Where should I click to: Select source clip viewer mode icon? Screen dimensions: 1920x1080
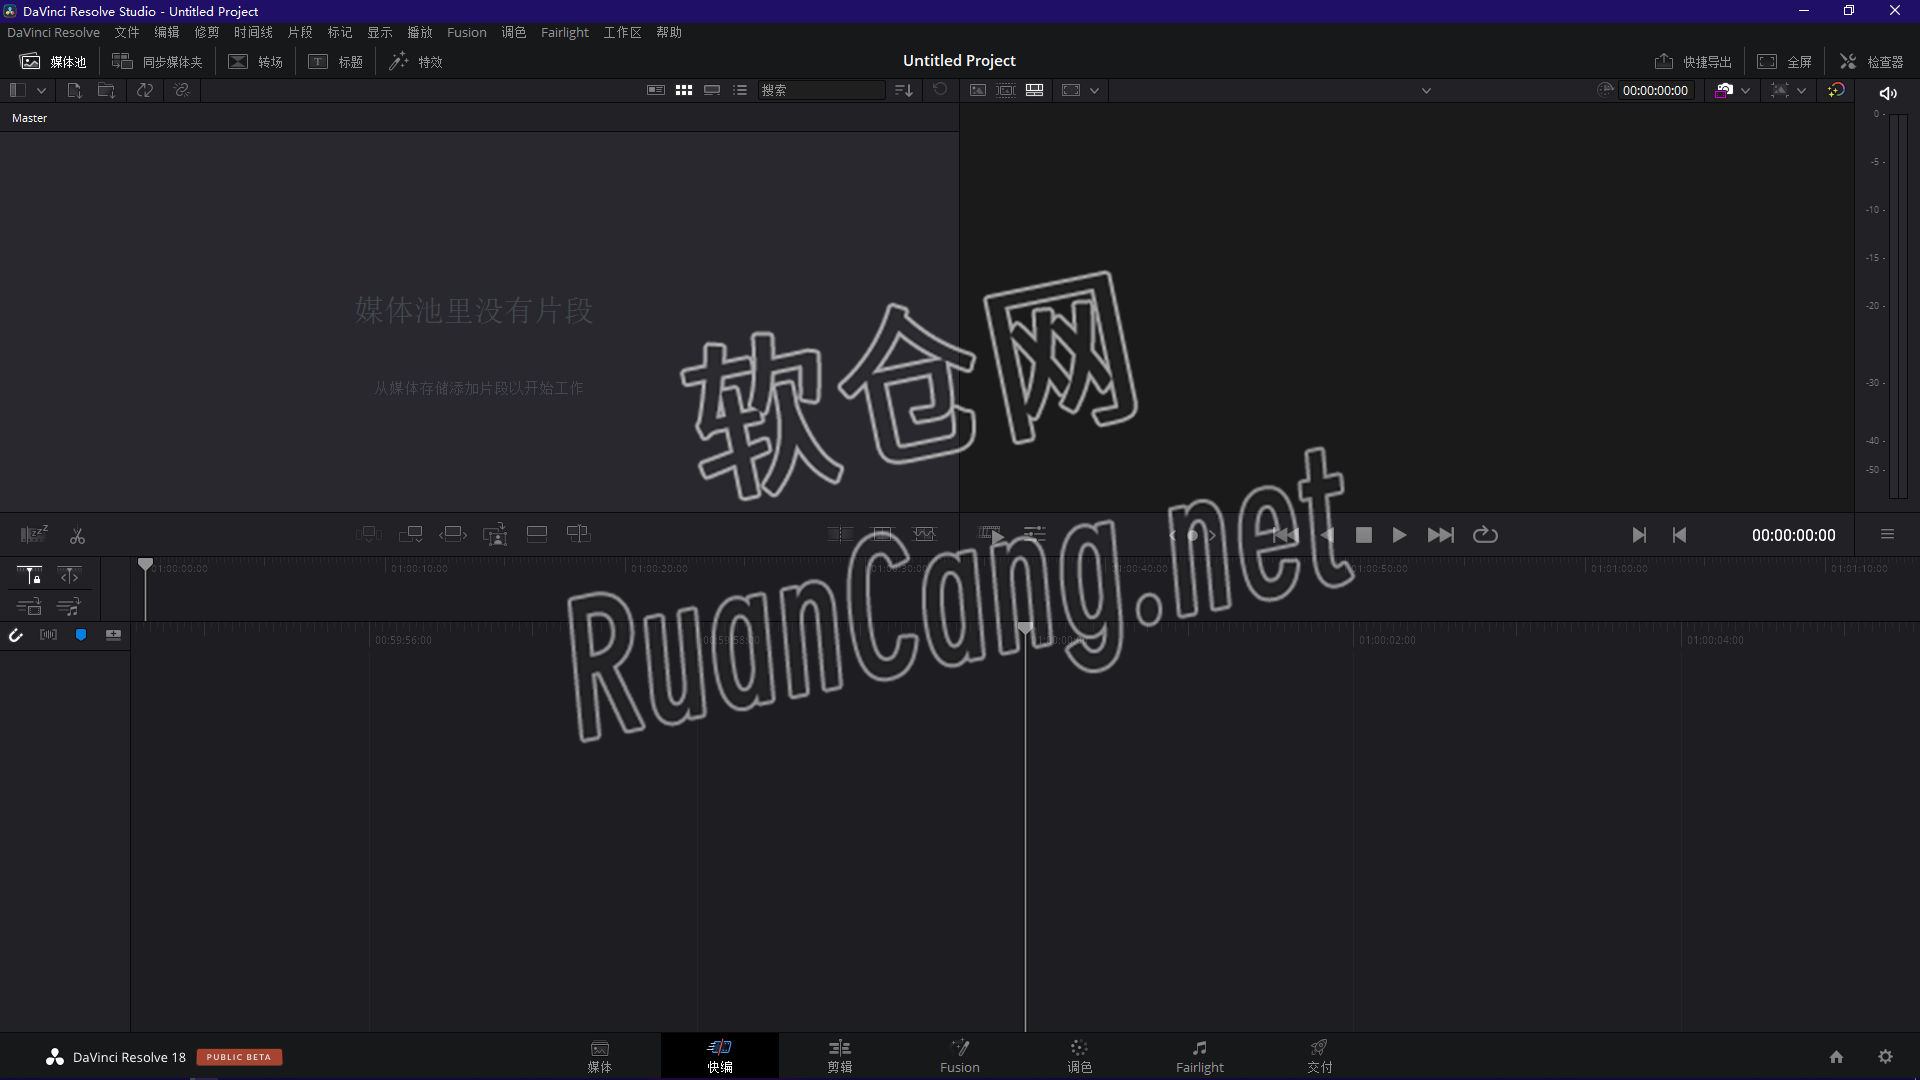[978, 90]
